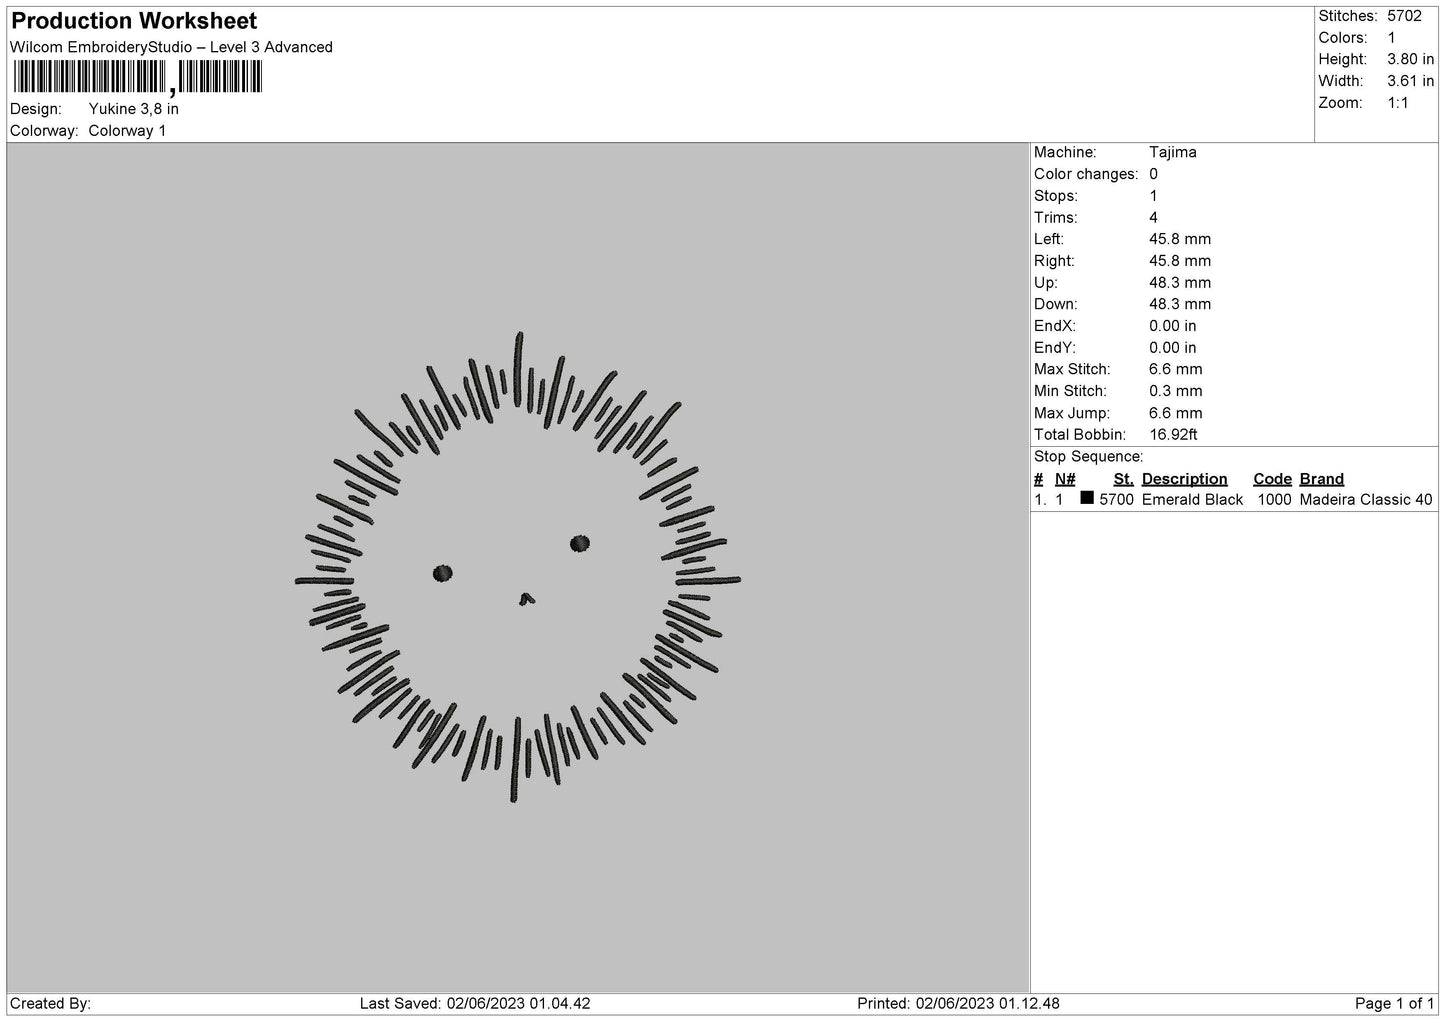Click the right eye of the embroidery design
The image size is (1445, 1021).
click(x=580, y=544)
